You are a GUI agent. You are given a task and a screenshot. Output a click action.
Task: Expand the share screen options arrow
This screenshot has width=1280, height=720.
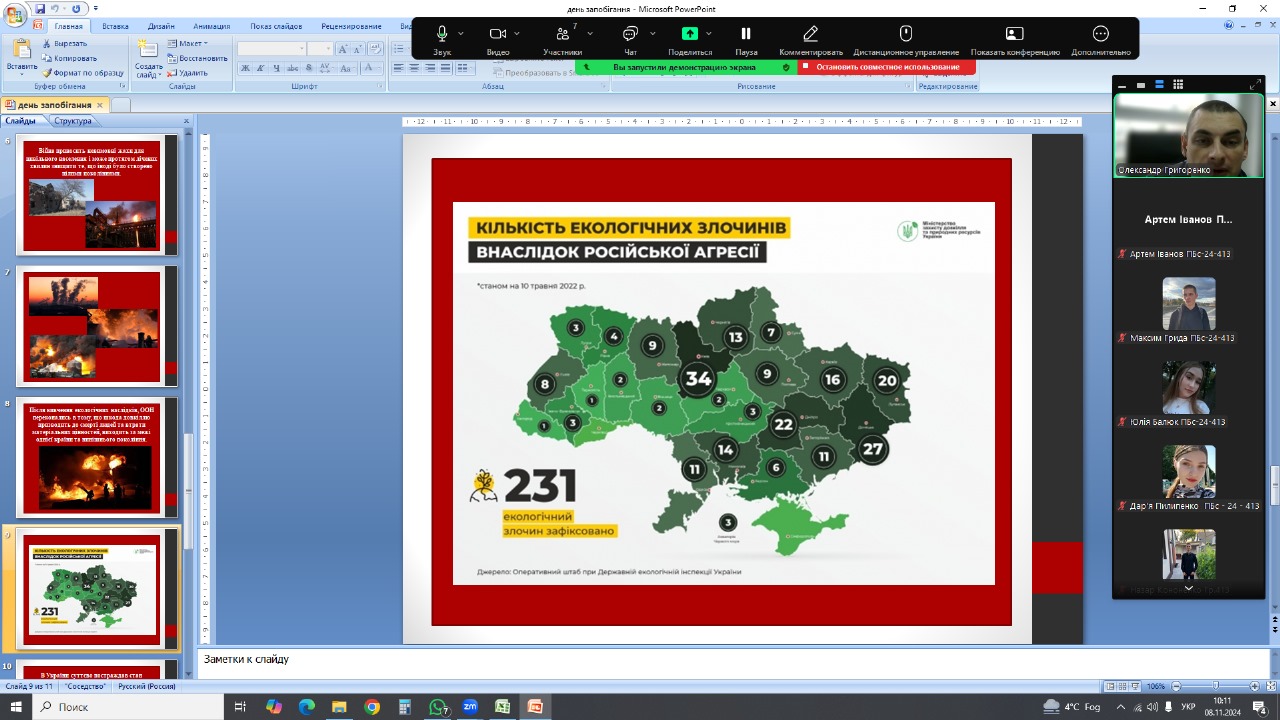[709, 34]
